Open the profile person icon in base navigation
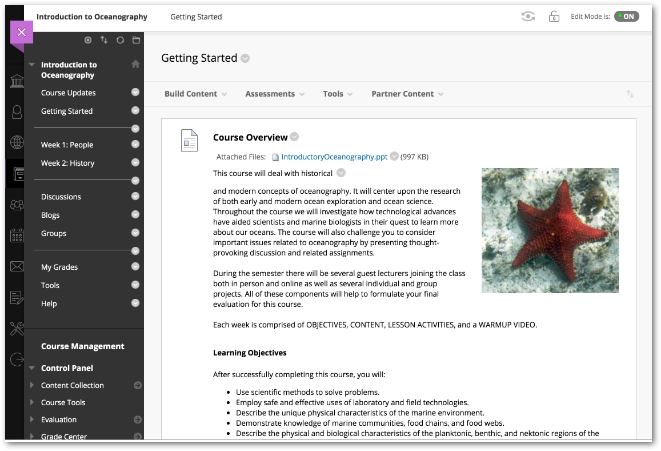Image resolution: width=661 pixels, height=451 pixels. tap(17, 112)
